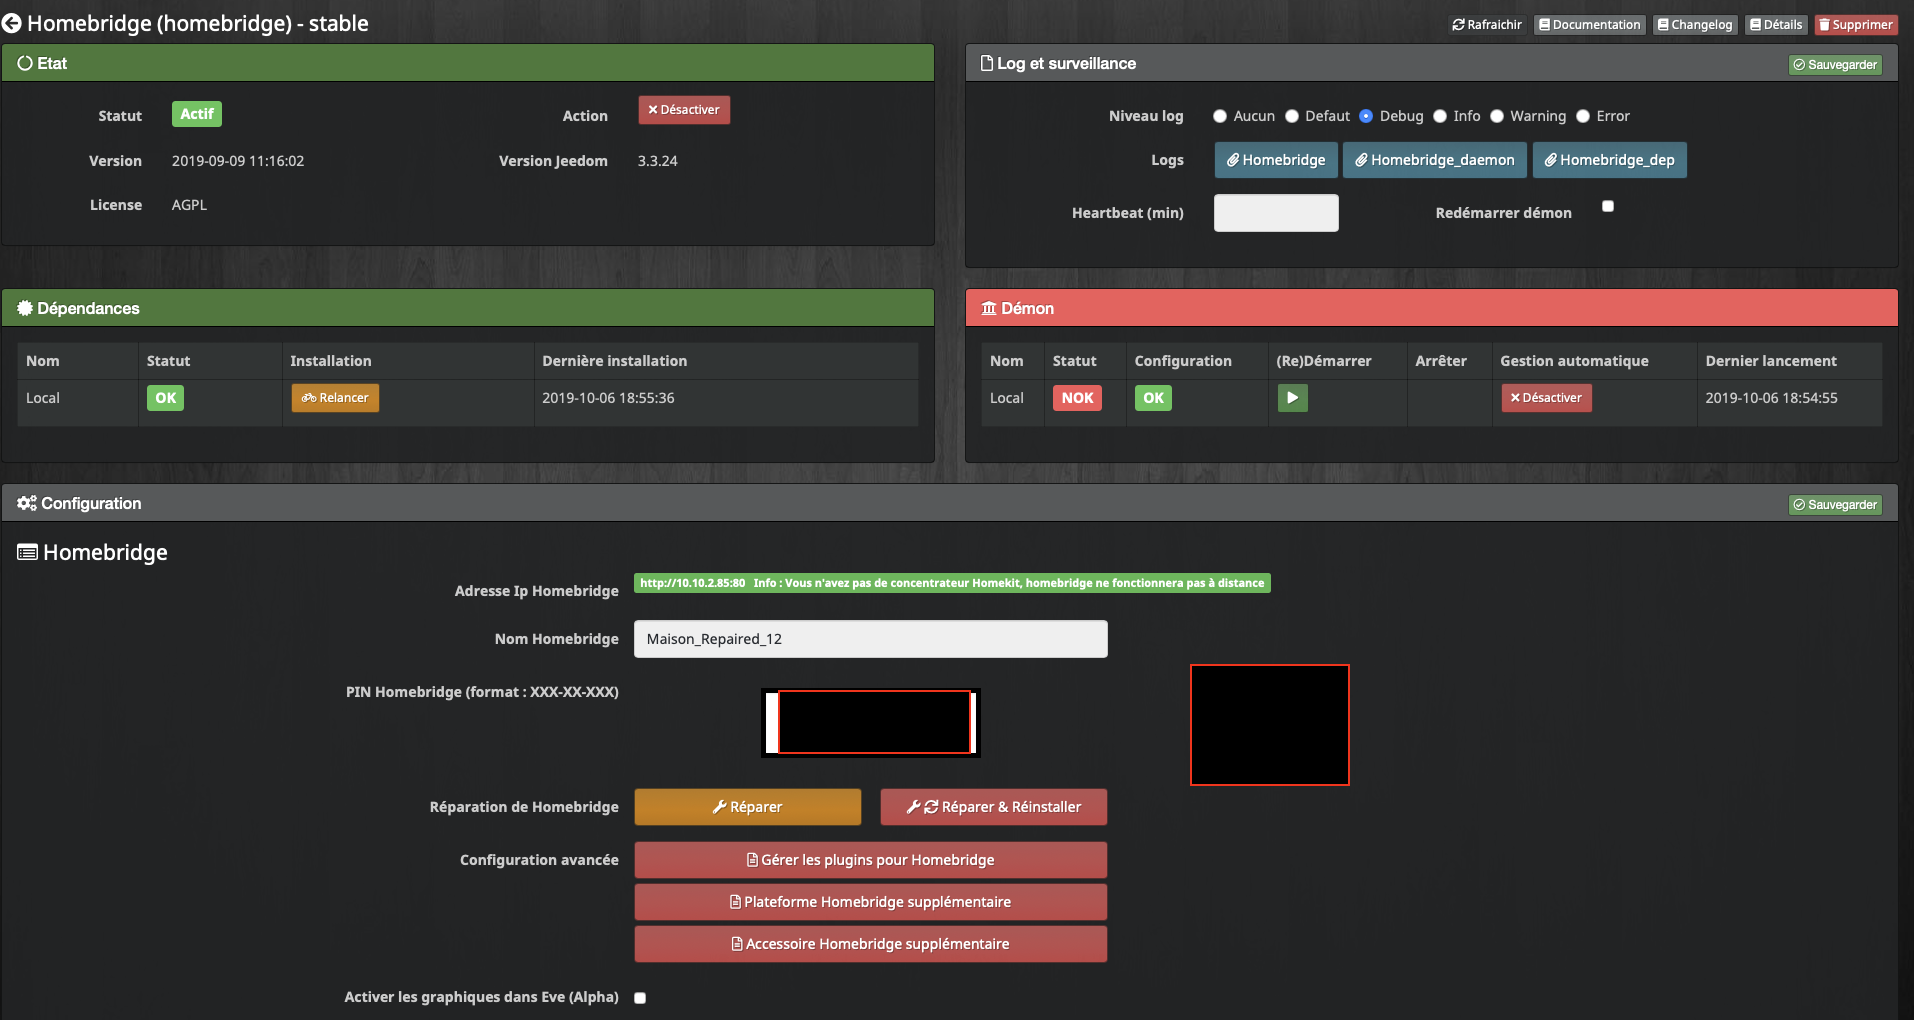Click Supprimer to delete the plugin
Viewport: 1914px width, 1020px height.
click(x=1855, y=25)
